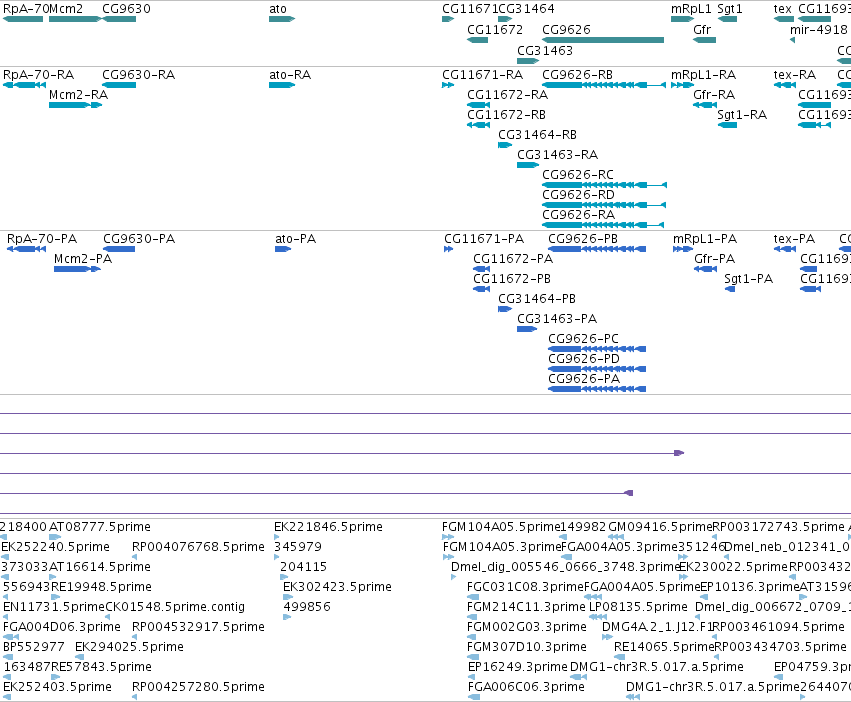Open the "RP004076768.5prime" EST label

tap(198, 546)
